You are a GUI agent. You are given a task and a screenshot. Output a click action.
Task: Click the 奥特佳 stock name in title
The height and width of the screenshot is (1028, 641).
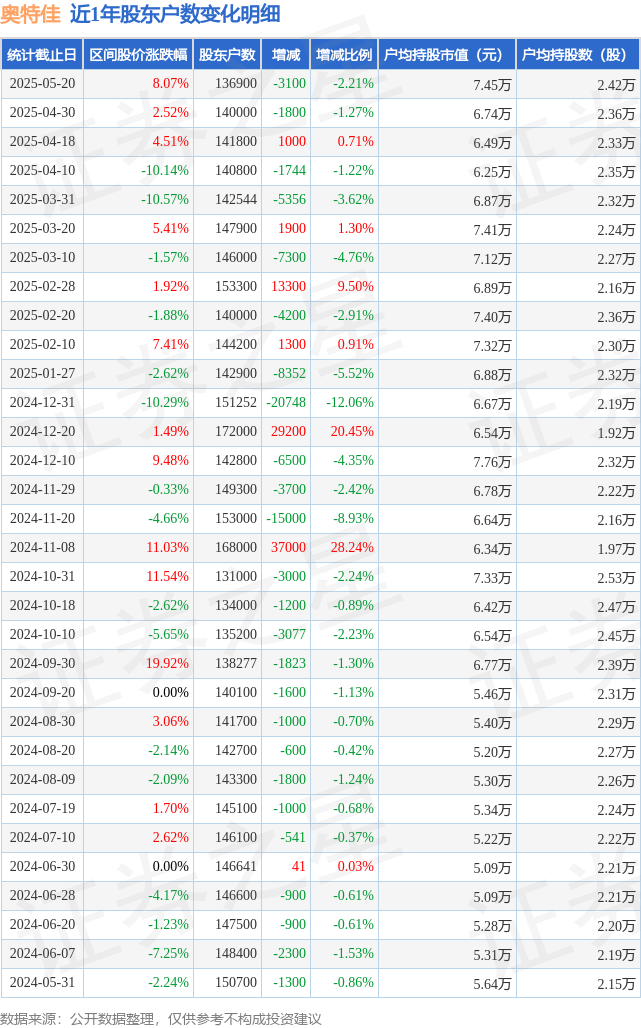pyautogui.click(x=31, y=14)
